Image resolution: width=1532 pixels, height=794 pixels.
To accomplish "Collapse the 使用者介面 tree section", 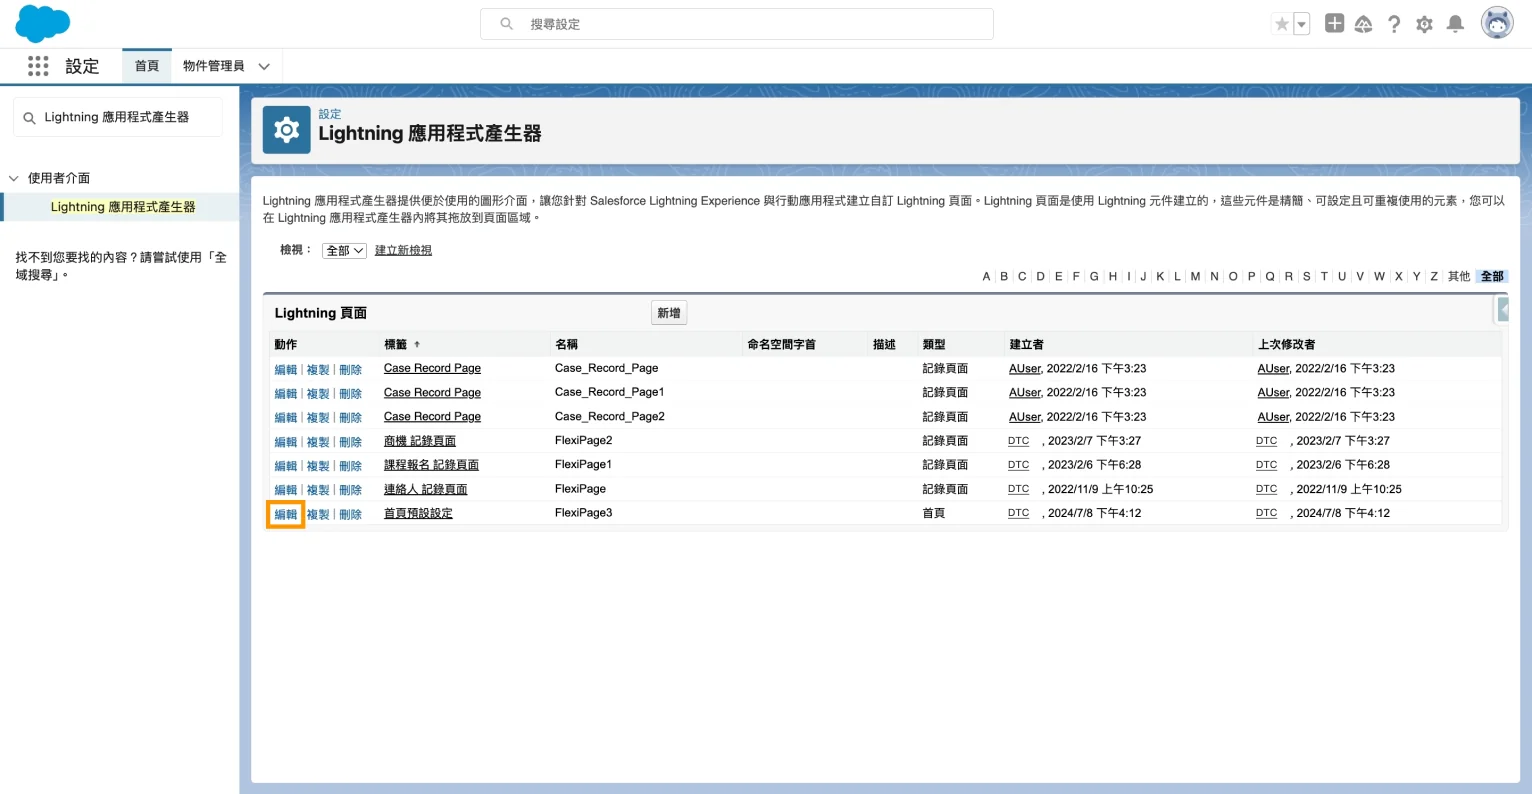I will [x=14, y=178].
